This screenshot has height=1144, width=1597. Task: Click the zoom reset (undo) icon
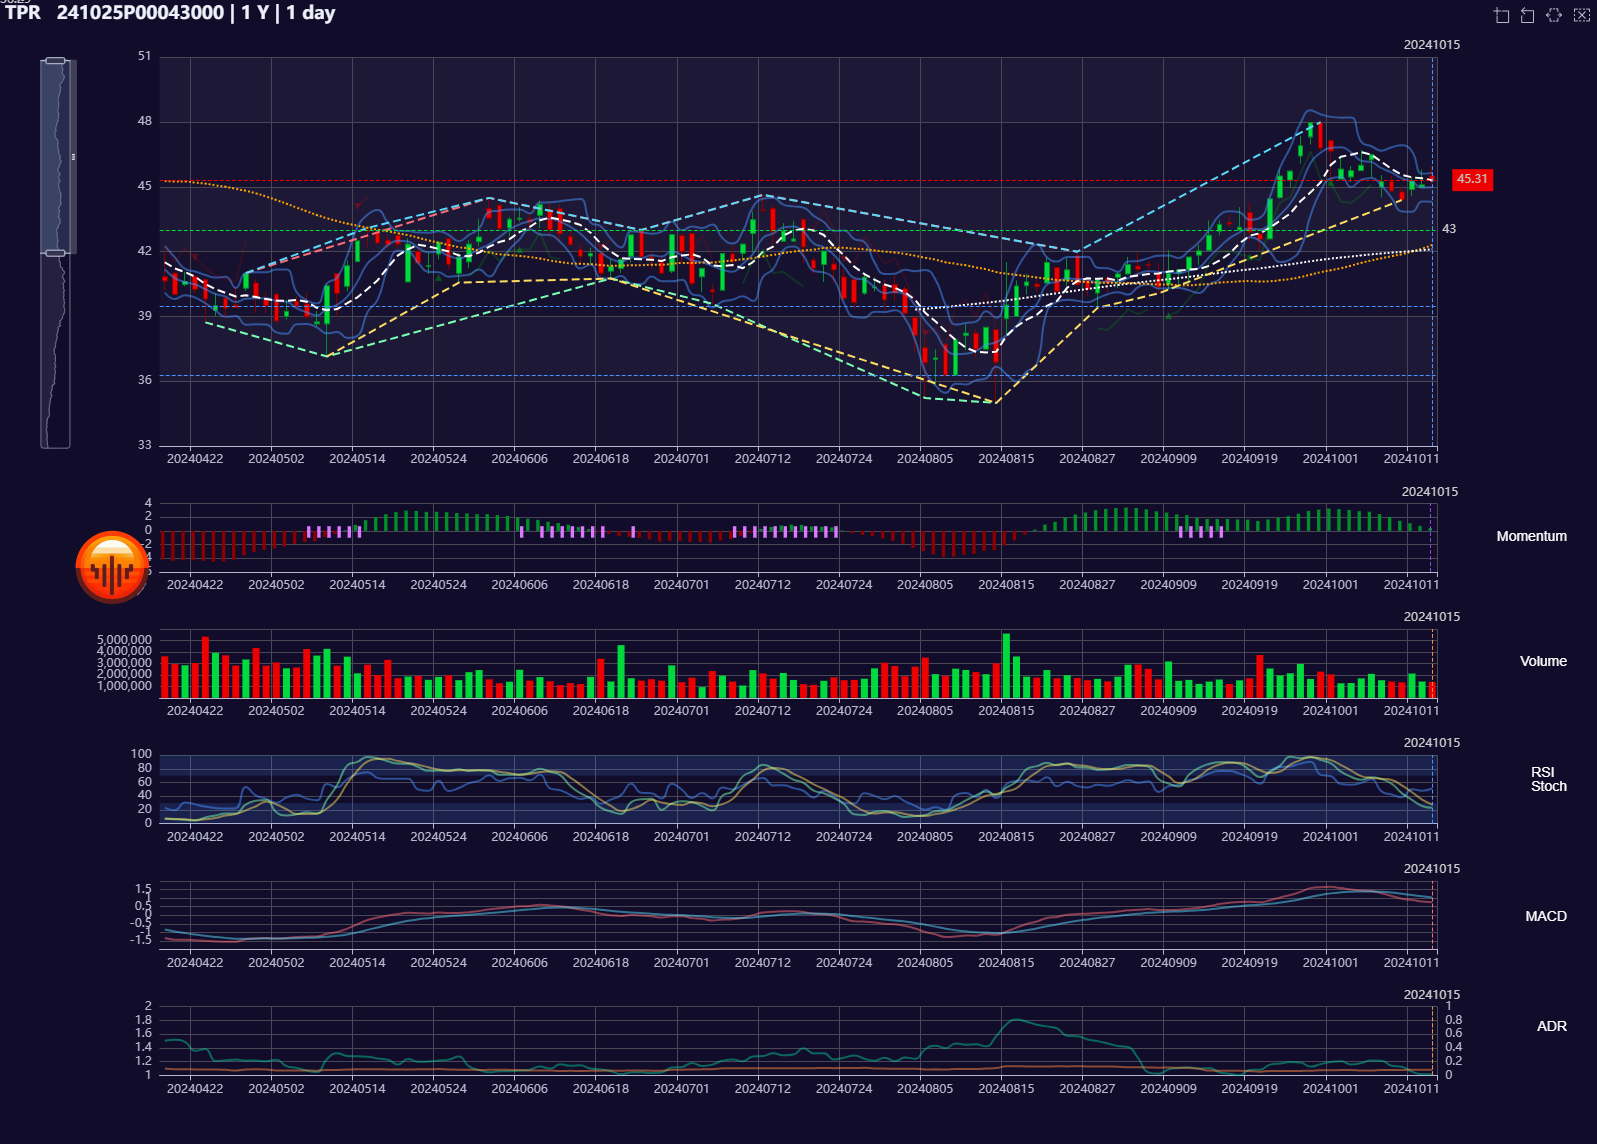click(1527, 15)
